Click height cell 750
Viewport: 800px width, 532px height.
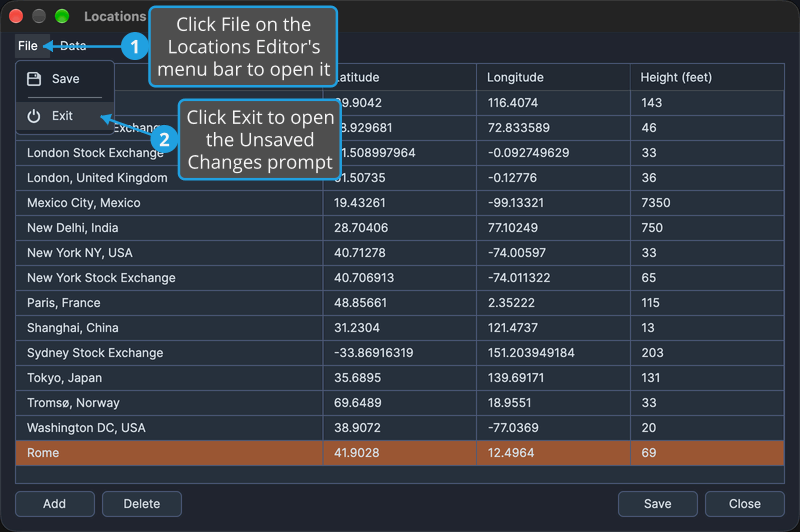(707, 228)
